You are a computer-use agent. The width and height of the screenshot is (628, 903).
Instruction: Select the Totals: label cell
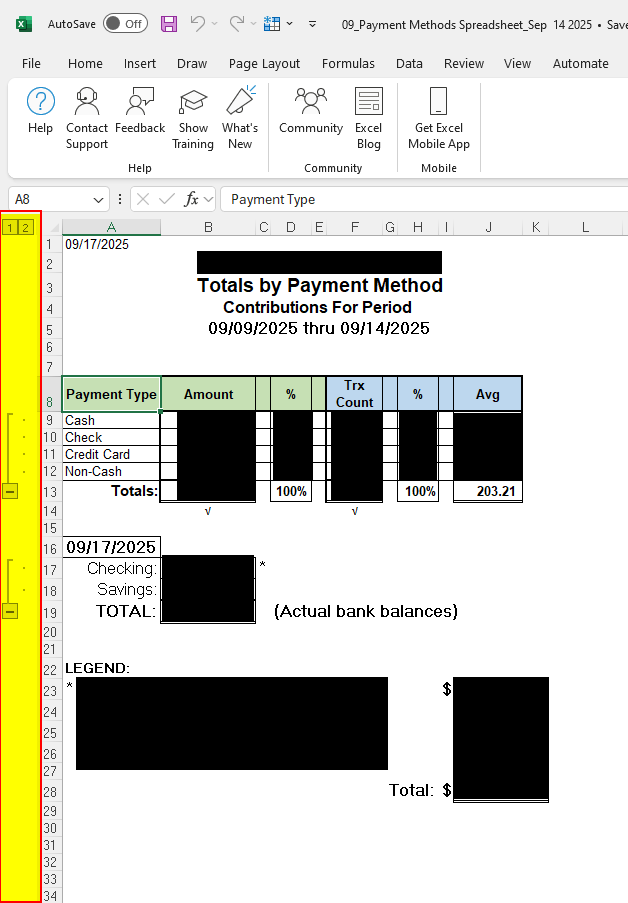pyautogui.click(x=111, y=491)
